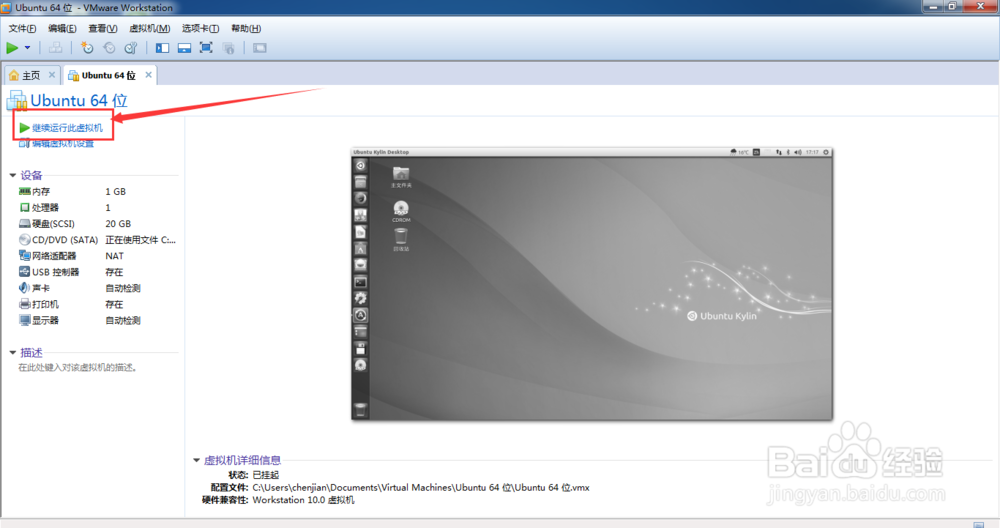Click the revert to snapshot toolbar icon
Screen dimensions: 1000x528
tap(109, 48)
